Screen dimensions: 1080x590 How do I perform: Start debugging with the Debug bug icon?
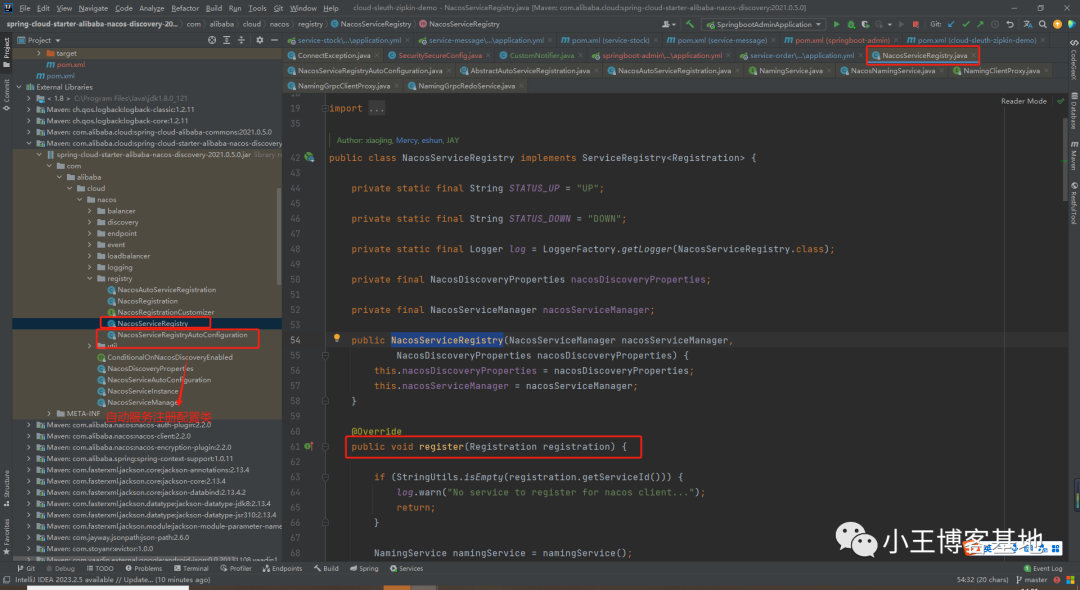click(851, 24)
